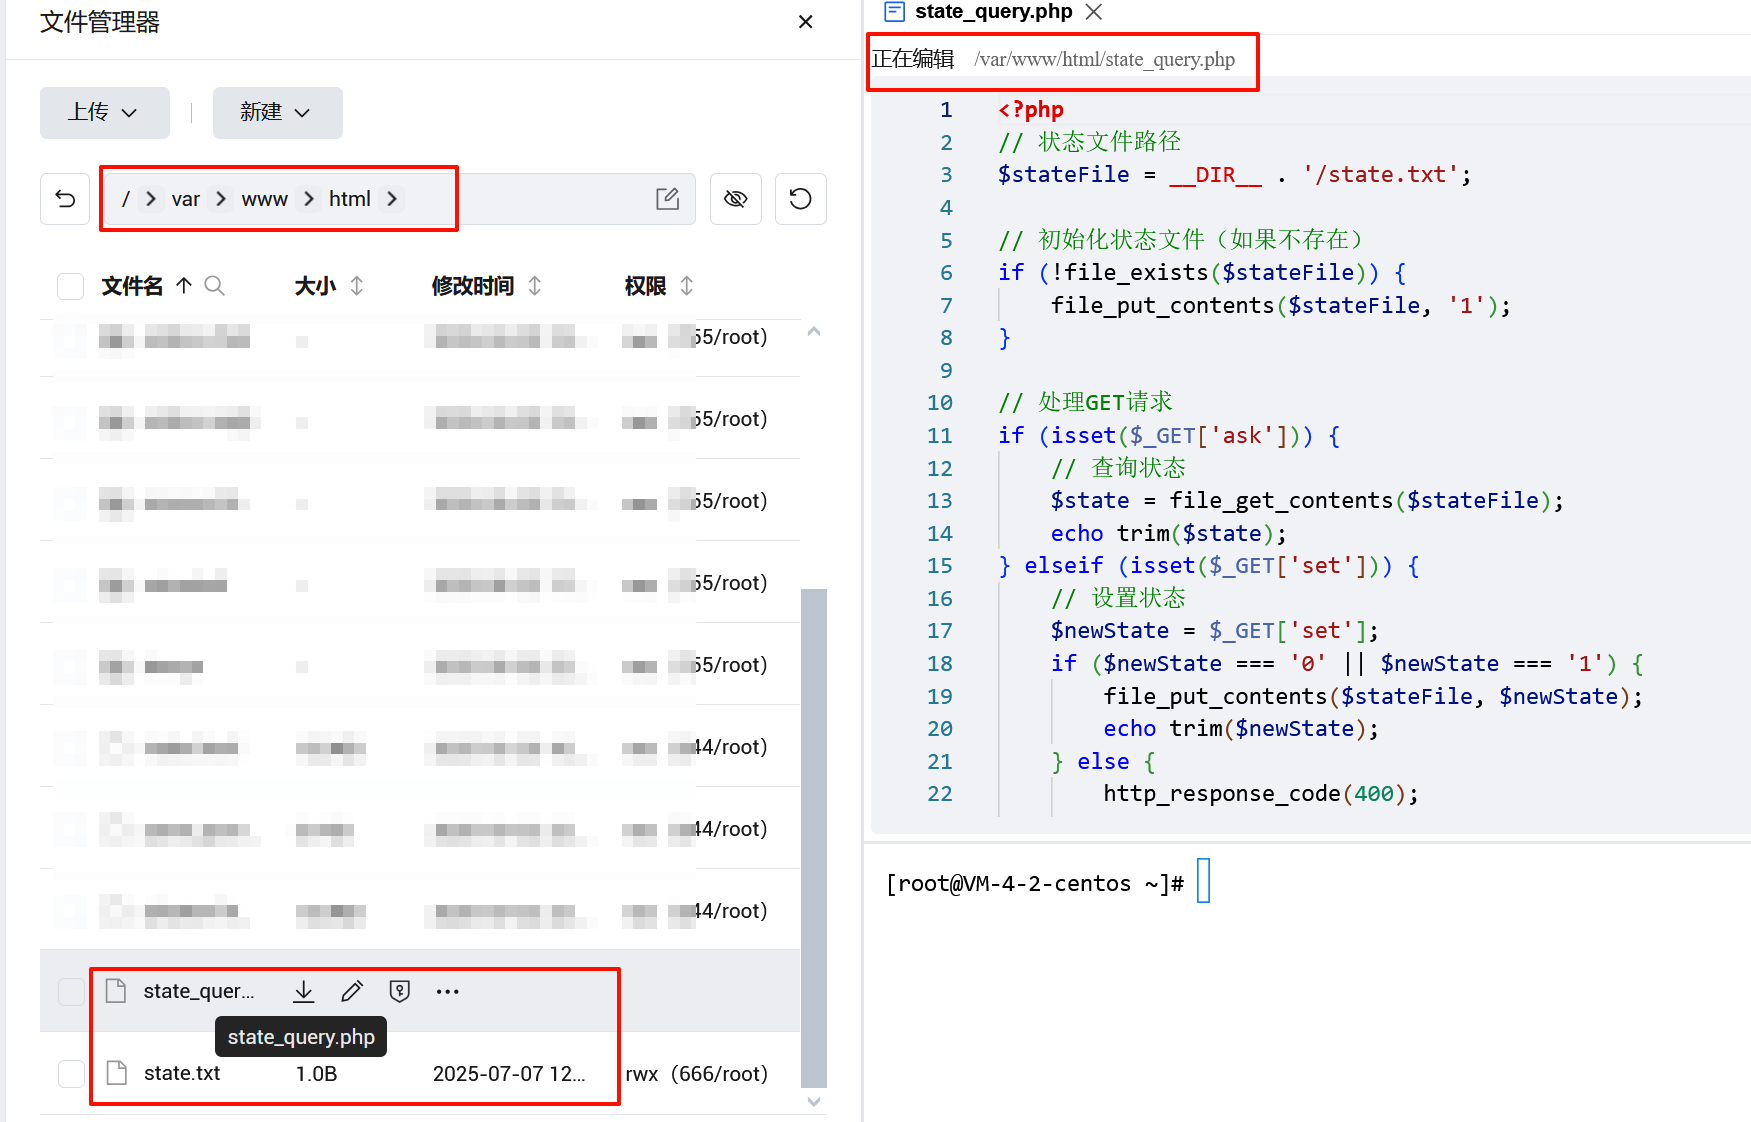
Task: Download state_query.php with the download icon
Action: pos(304,991)
